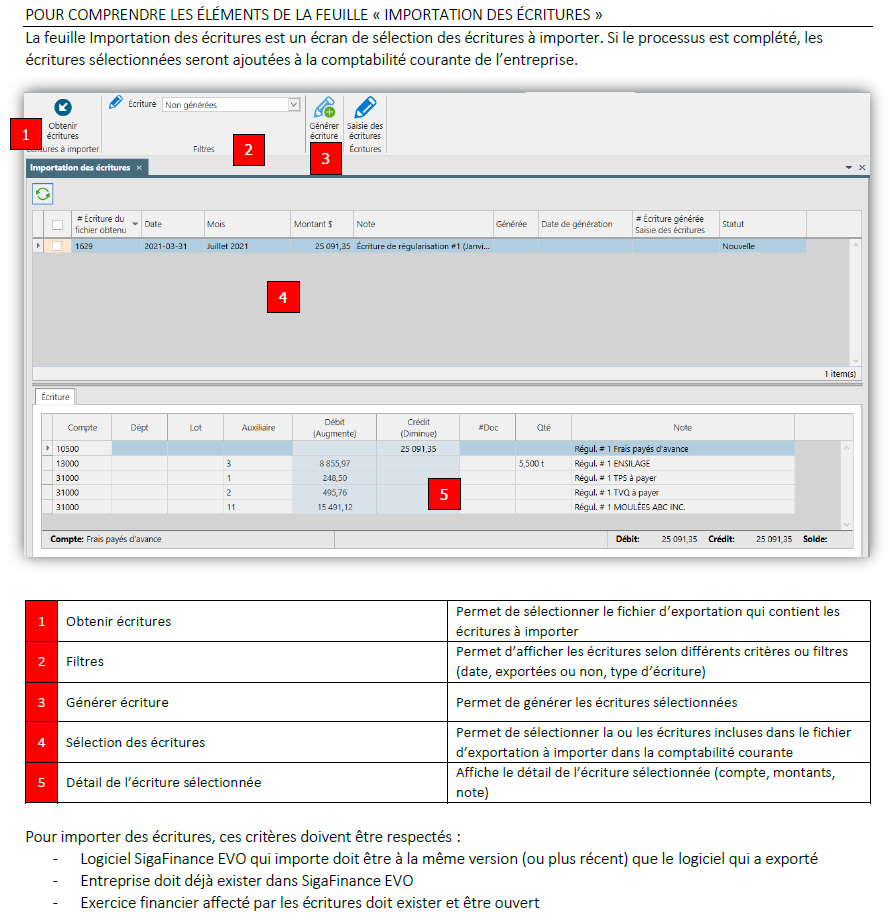Select the Écriture detail tab
Viewport: 894px width, 924px height.
pyautogui.click(x=55, y=397)
